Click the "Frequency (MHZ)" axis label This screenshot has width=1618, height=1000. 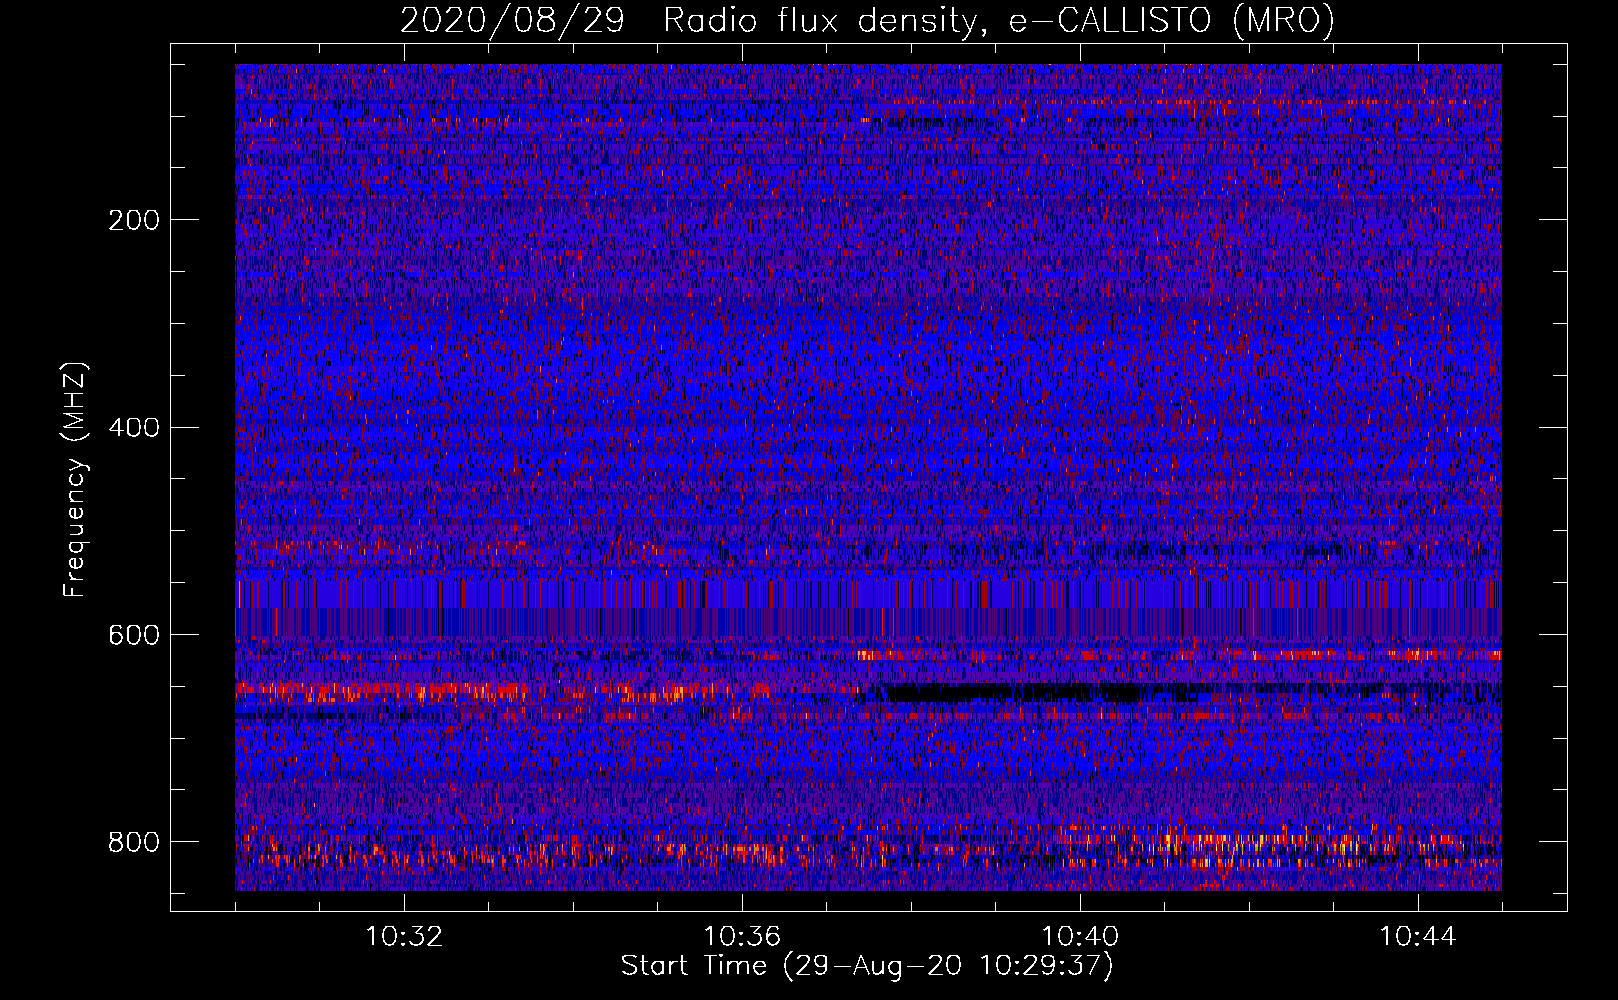click(x=75, y=479)
